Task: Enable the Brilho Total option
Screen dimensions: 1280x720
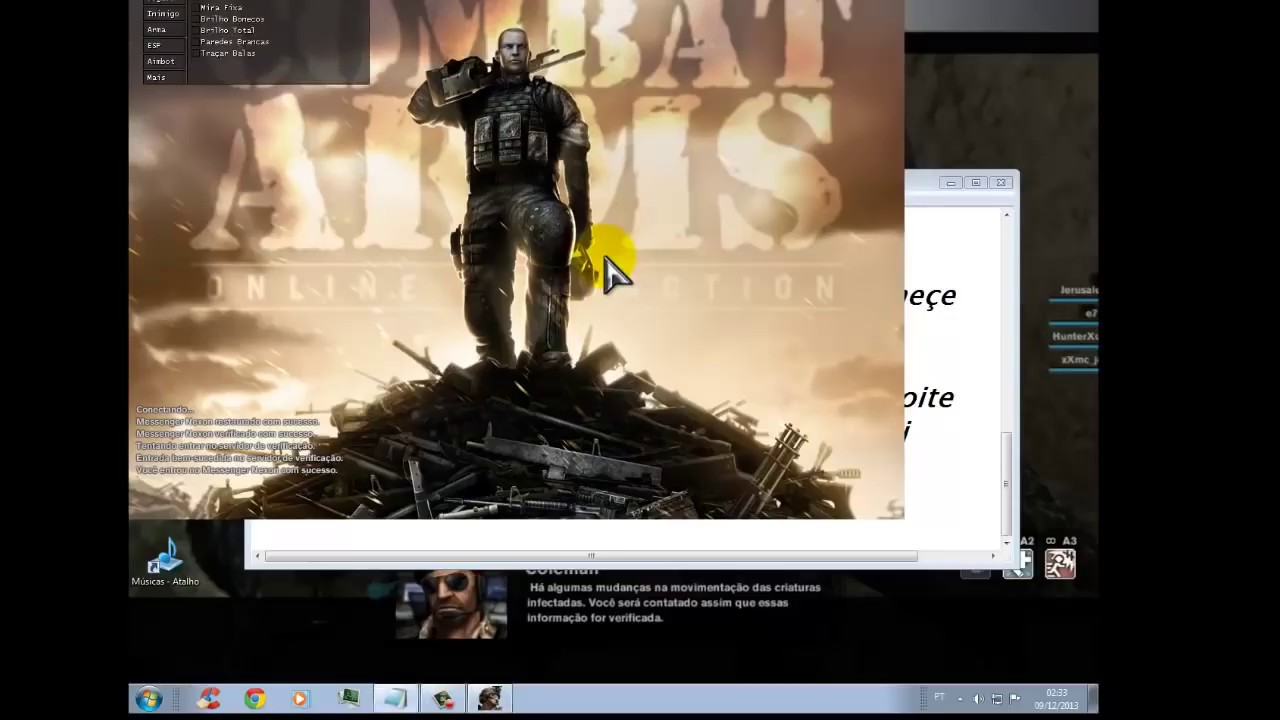Action: click(195, 31)
